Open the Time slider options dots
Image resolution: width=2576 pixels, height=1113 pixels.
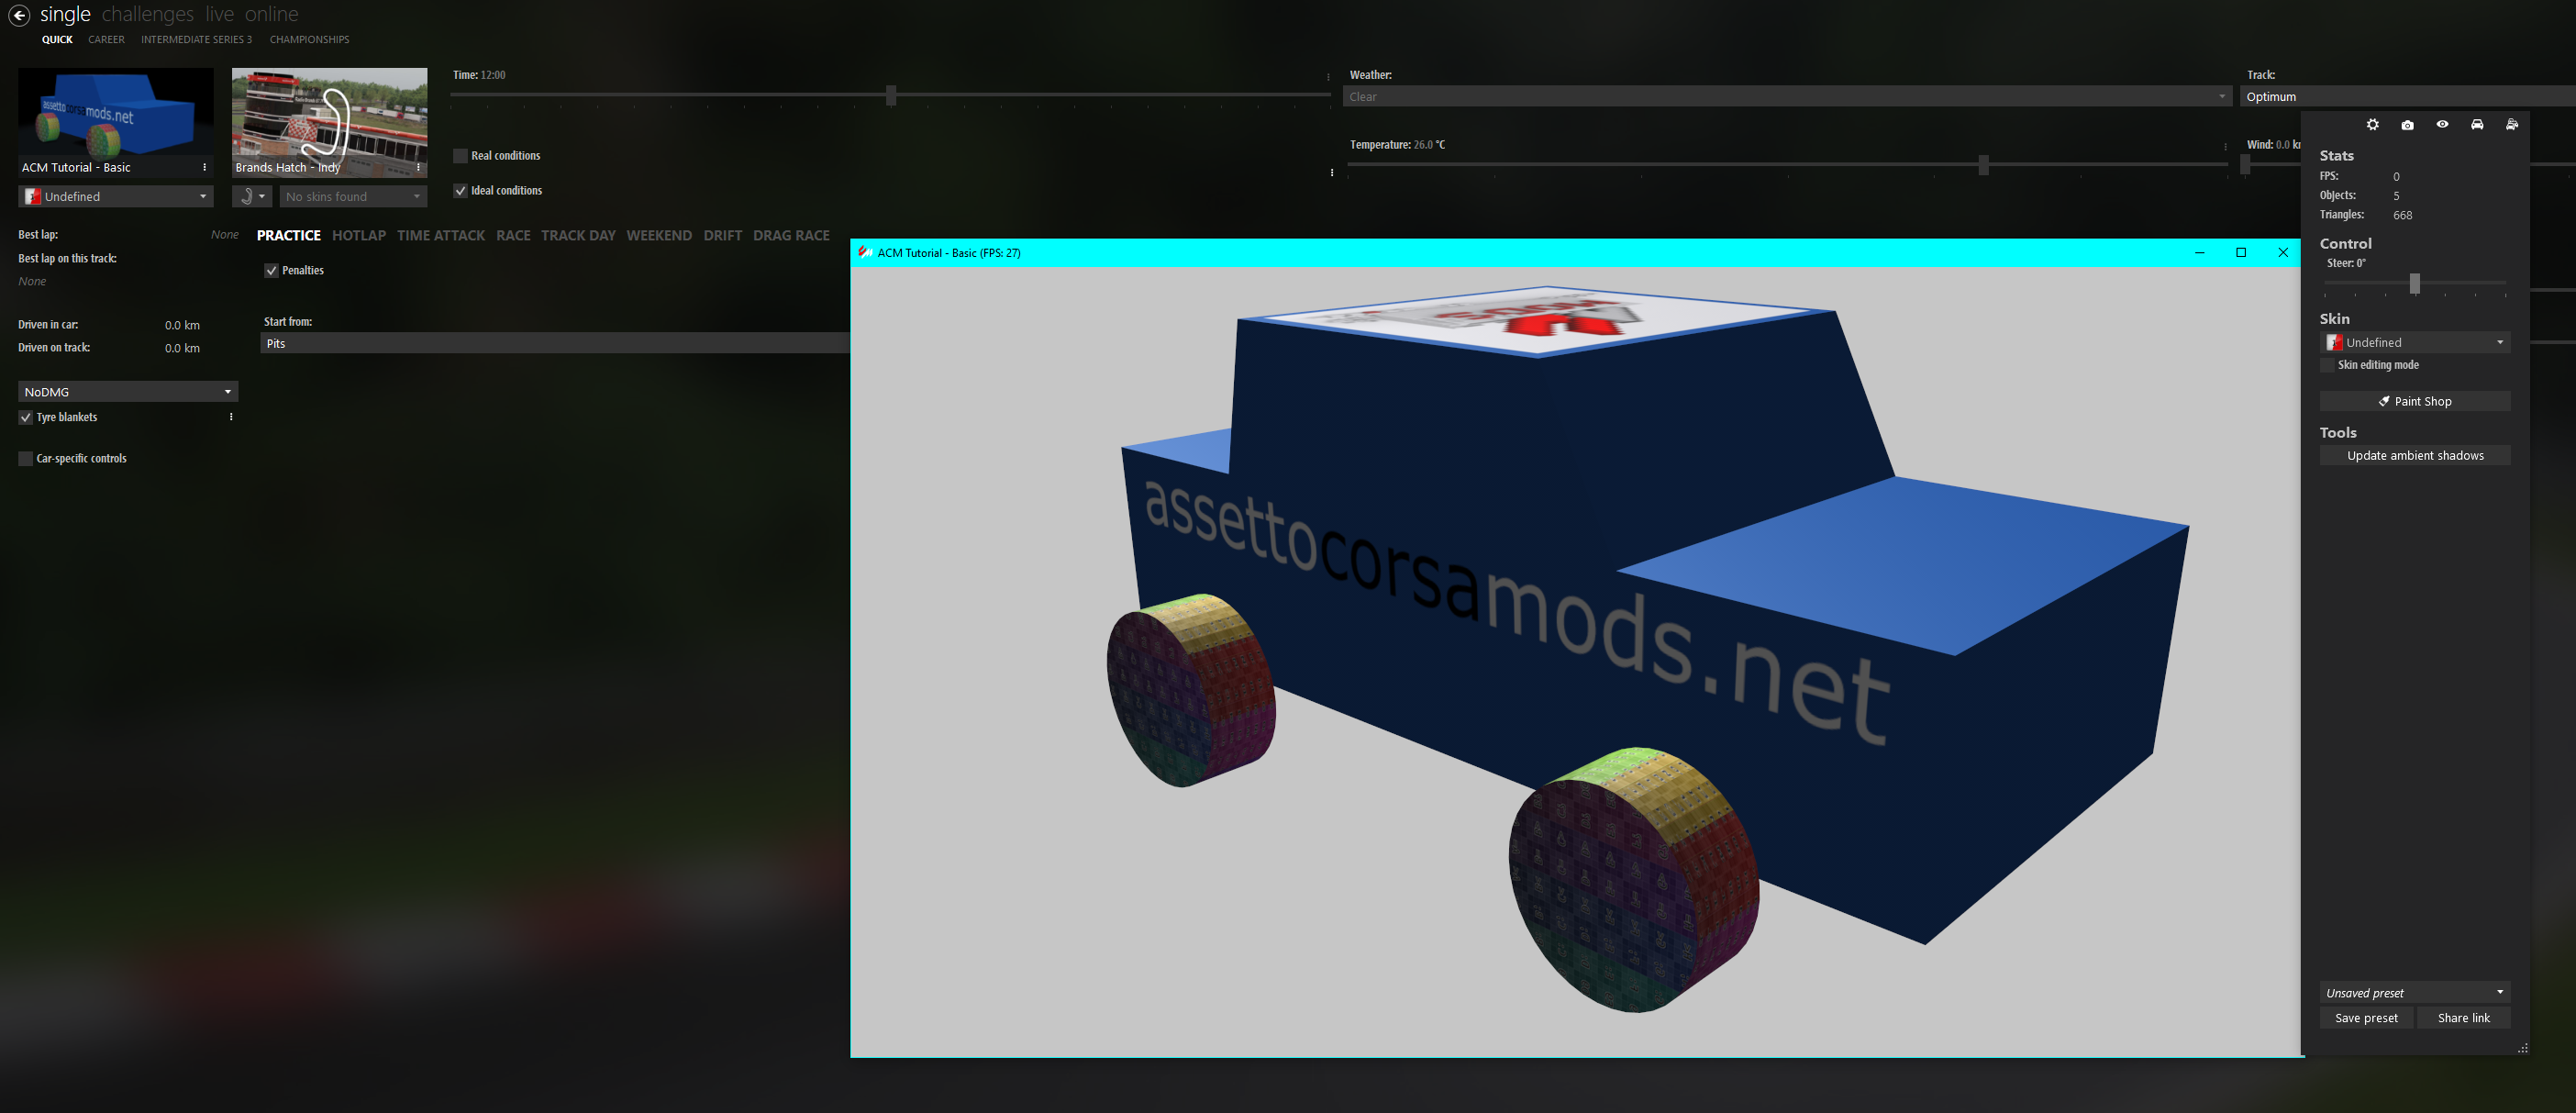tap(1328, 77)
